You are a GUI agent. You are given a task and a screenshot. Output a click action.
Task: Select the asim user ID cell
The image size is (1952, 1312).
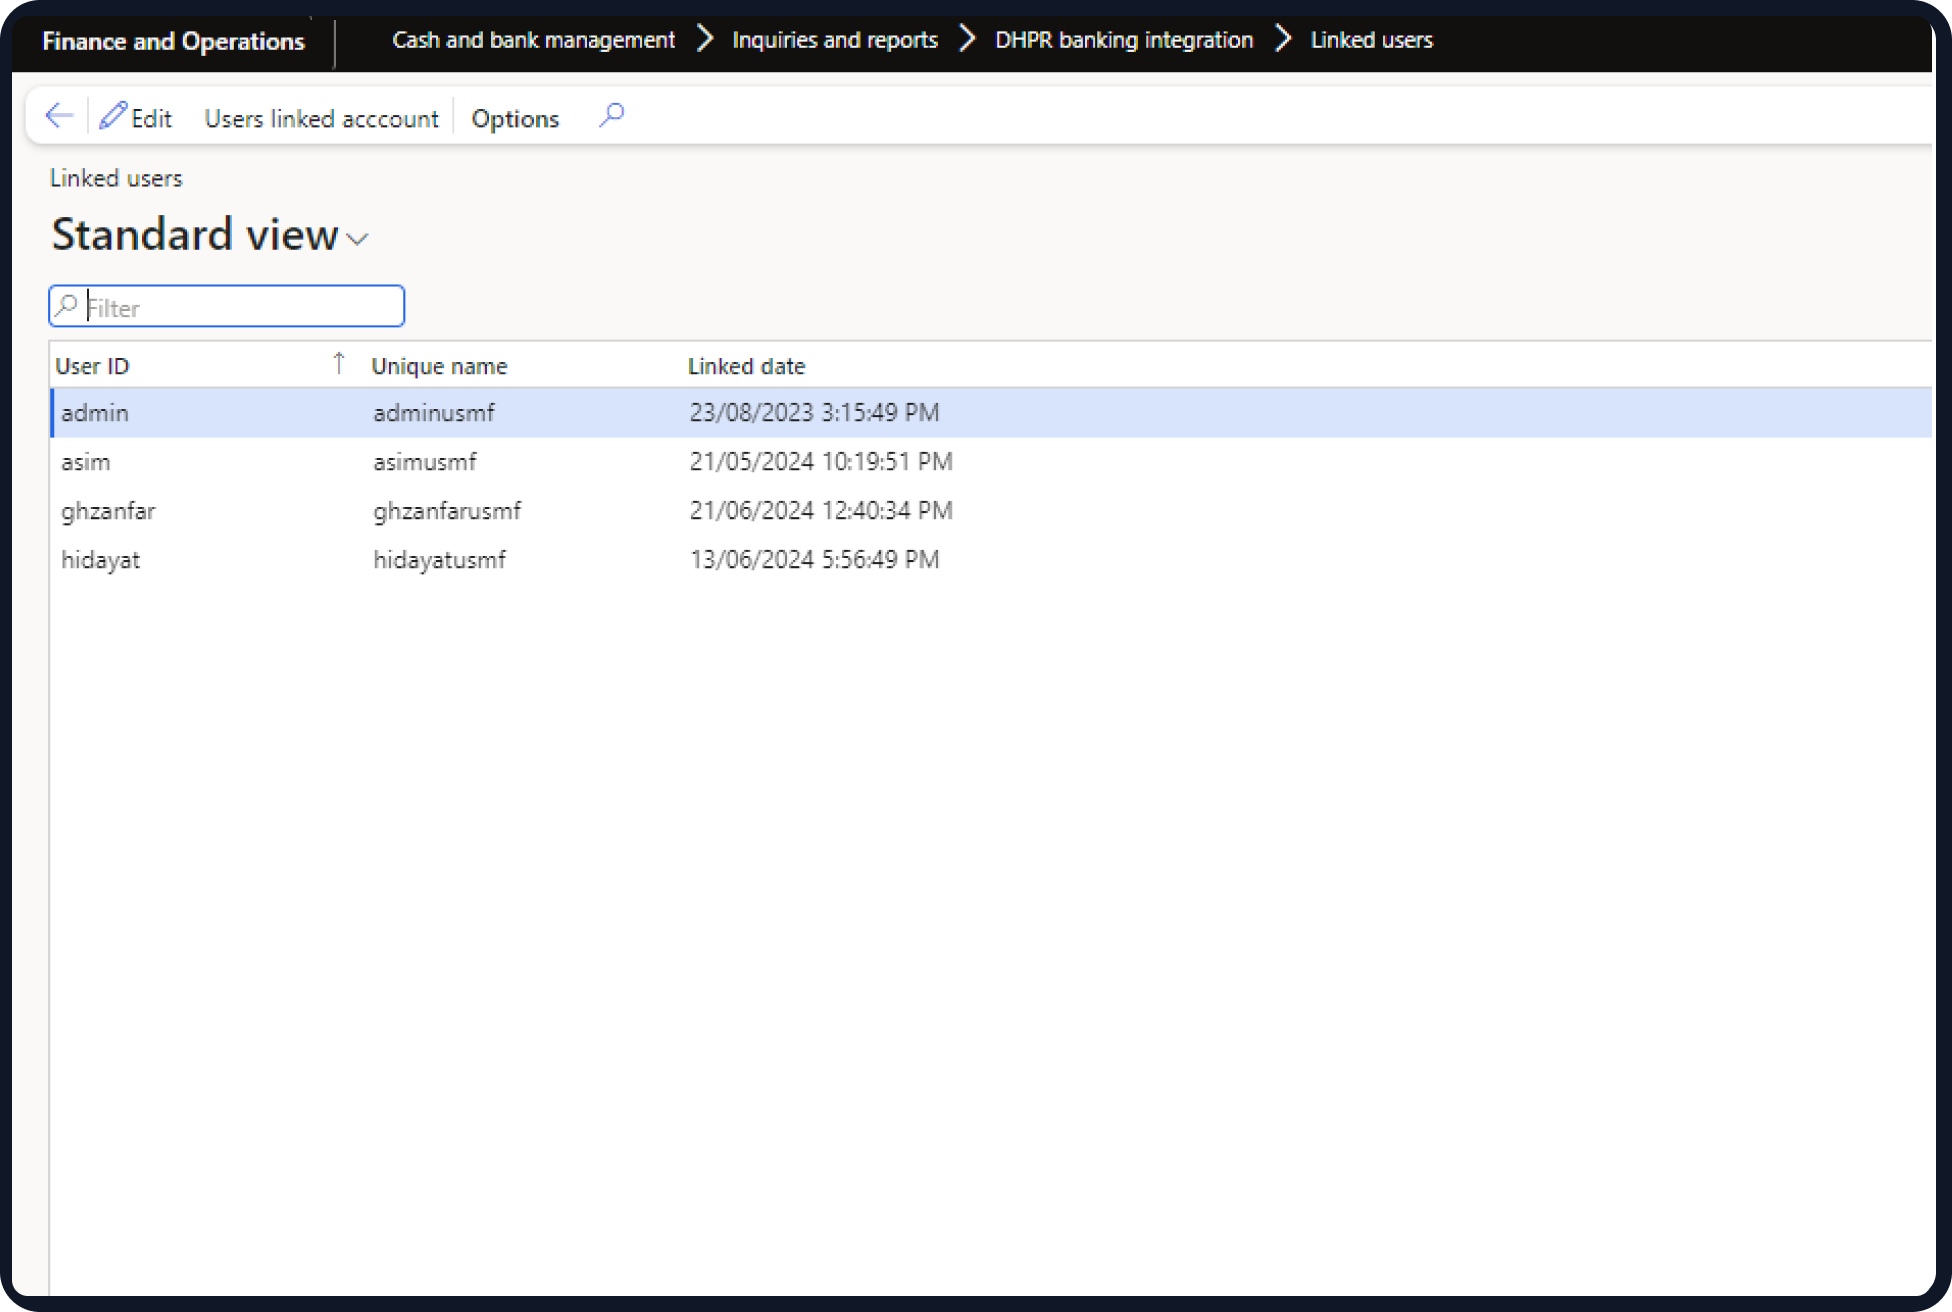click(86, 461)
